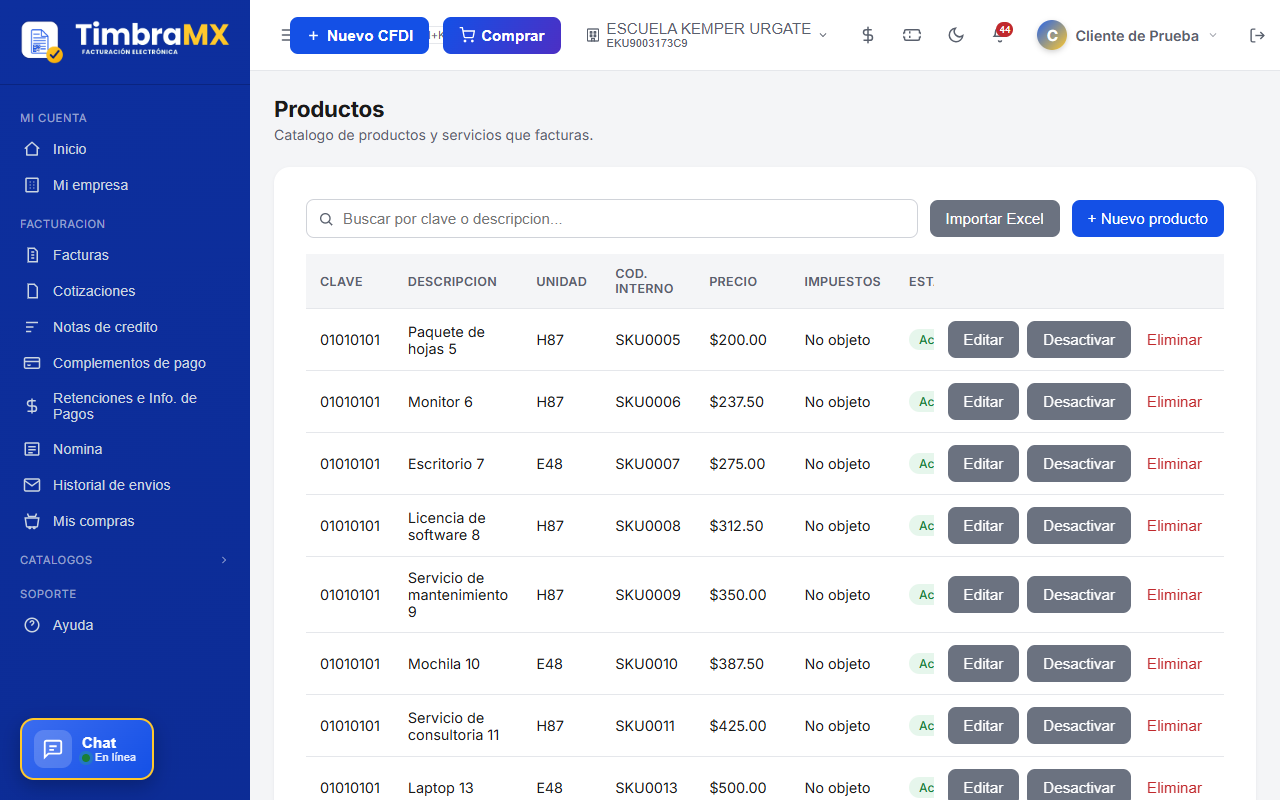Edit the Monitor 6 product
This screenshot has width=1280, height=800.
click(x=983, y=402)
